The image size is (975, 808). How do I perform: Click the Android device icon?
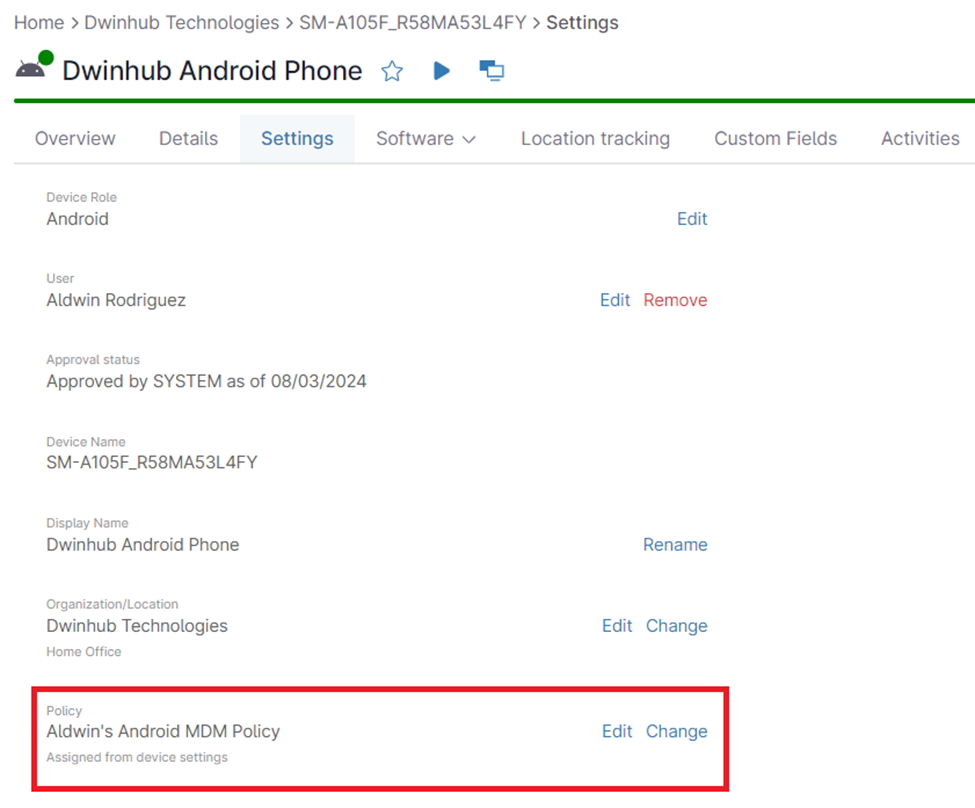(31, 69)
